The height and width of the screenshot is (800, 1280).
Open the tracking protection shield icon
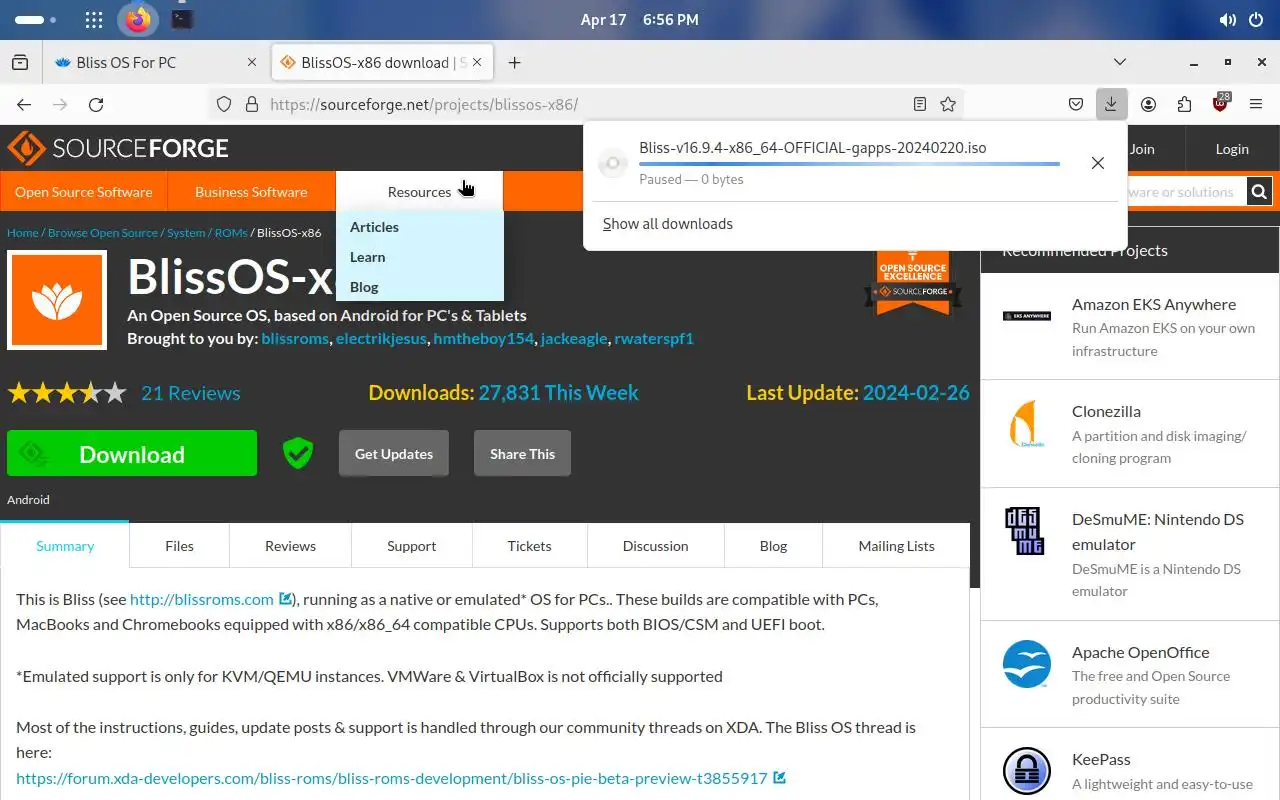point(224,104)
